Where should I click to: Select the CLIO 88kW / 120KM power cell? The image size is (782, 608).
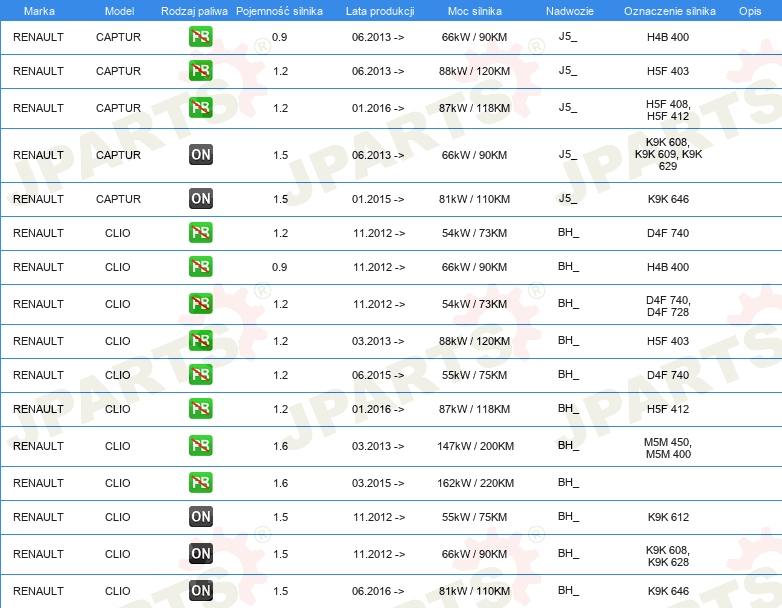point(474,341)
